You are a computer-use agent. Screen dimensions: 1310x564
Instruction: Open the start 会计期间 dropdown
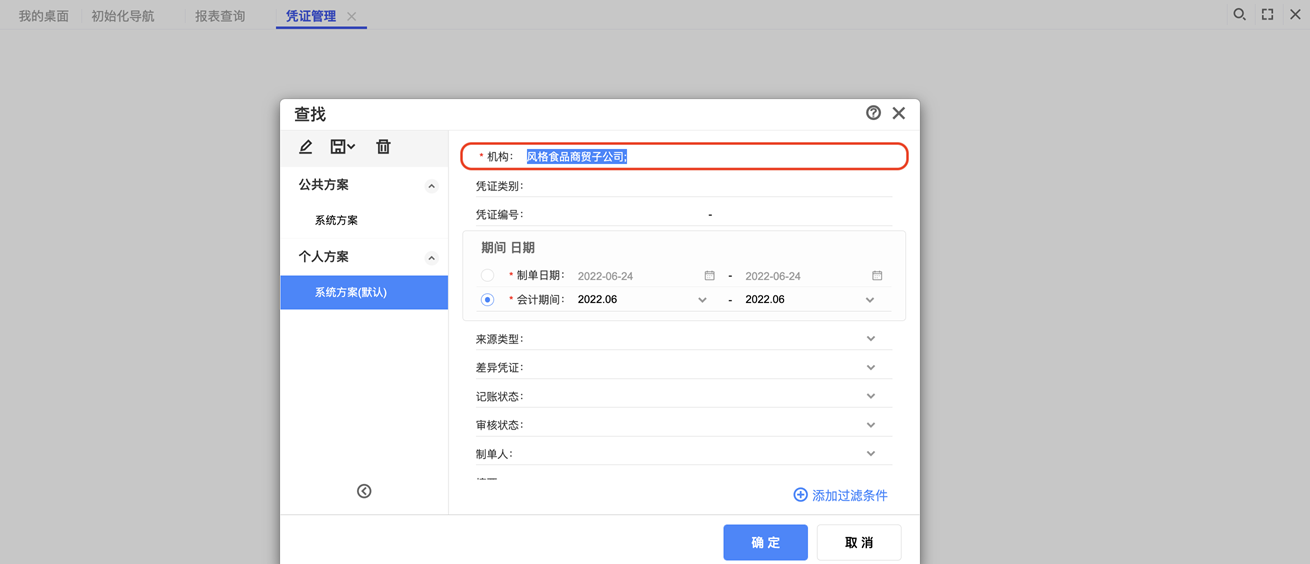[x=702, y=300]
